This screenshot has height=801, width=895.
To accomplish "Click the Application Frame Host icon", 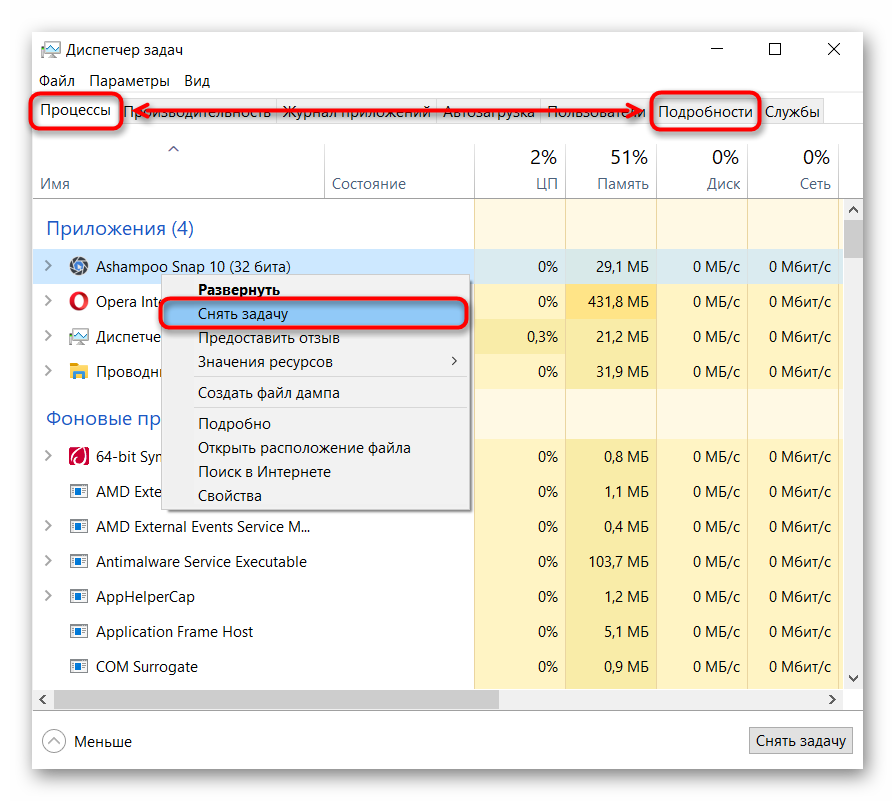I will 78,632.
